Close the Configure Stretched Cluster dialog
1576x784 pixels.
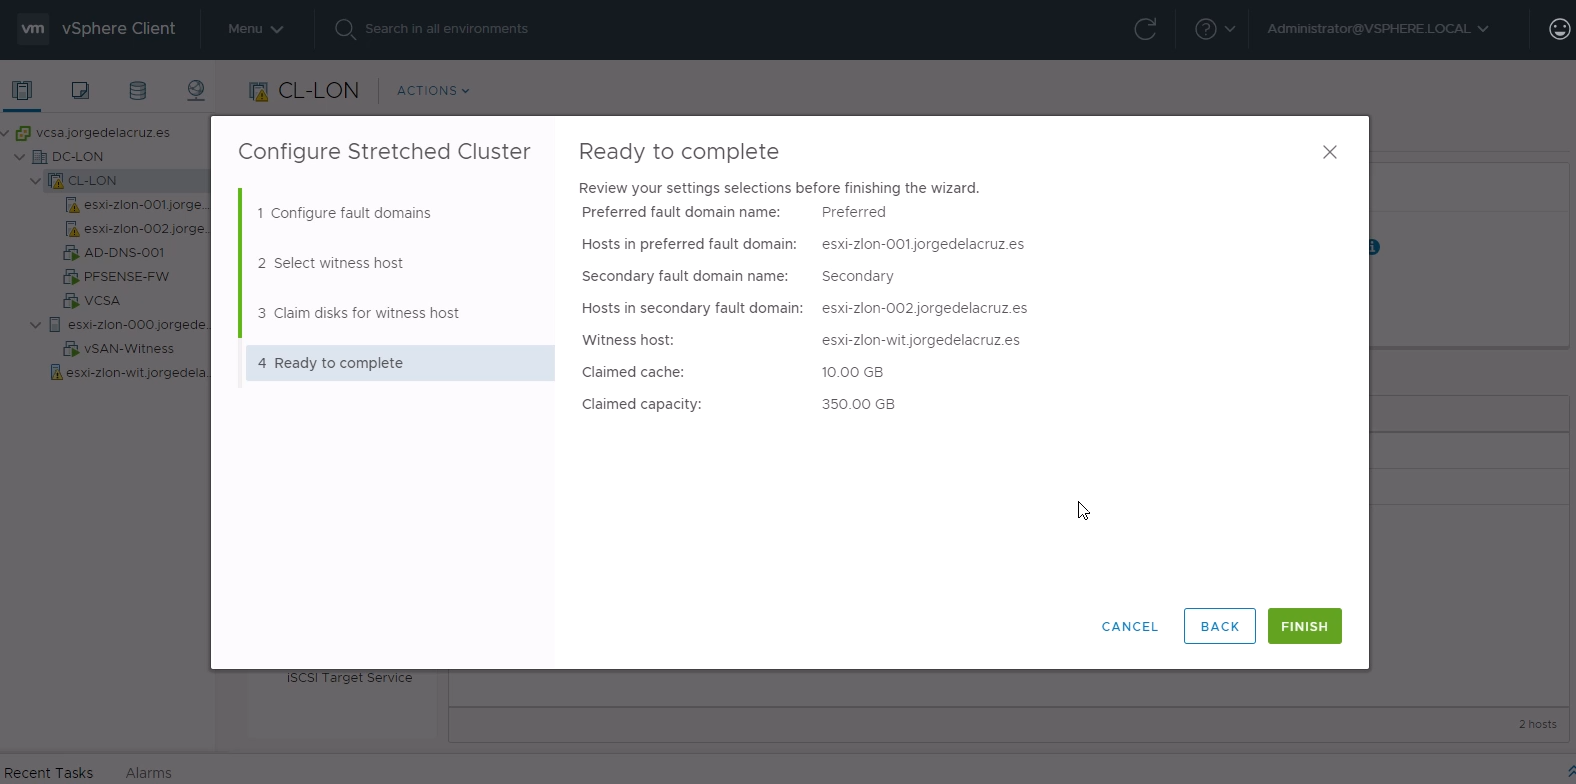[1329, 152]
